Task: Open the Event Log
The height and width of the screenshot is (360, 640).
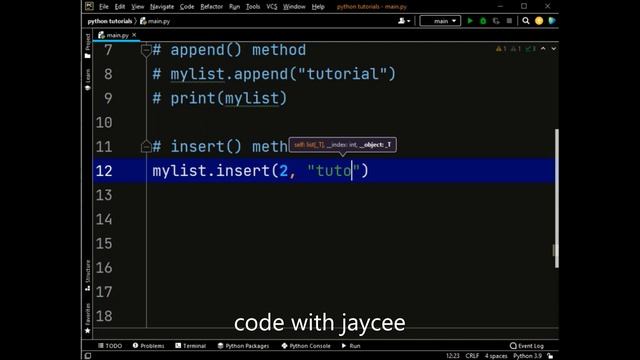Action: [x=527, y=346]
